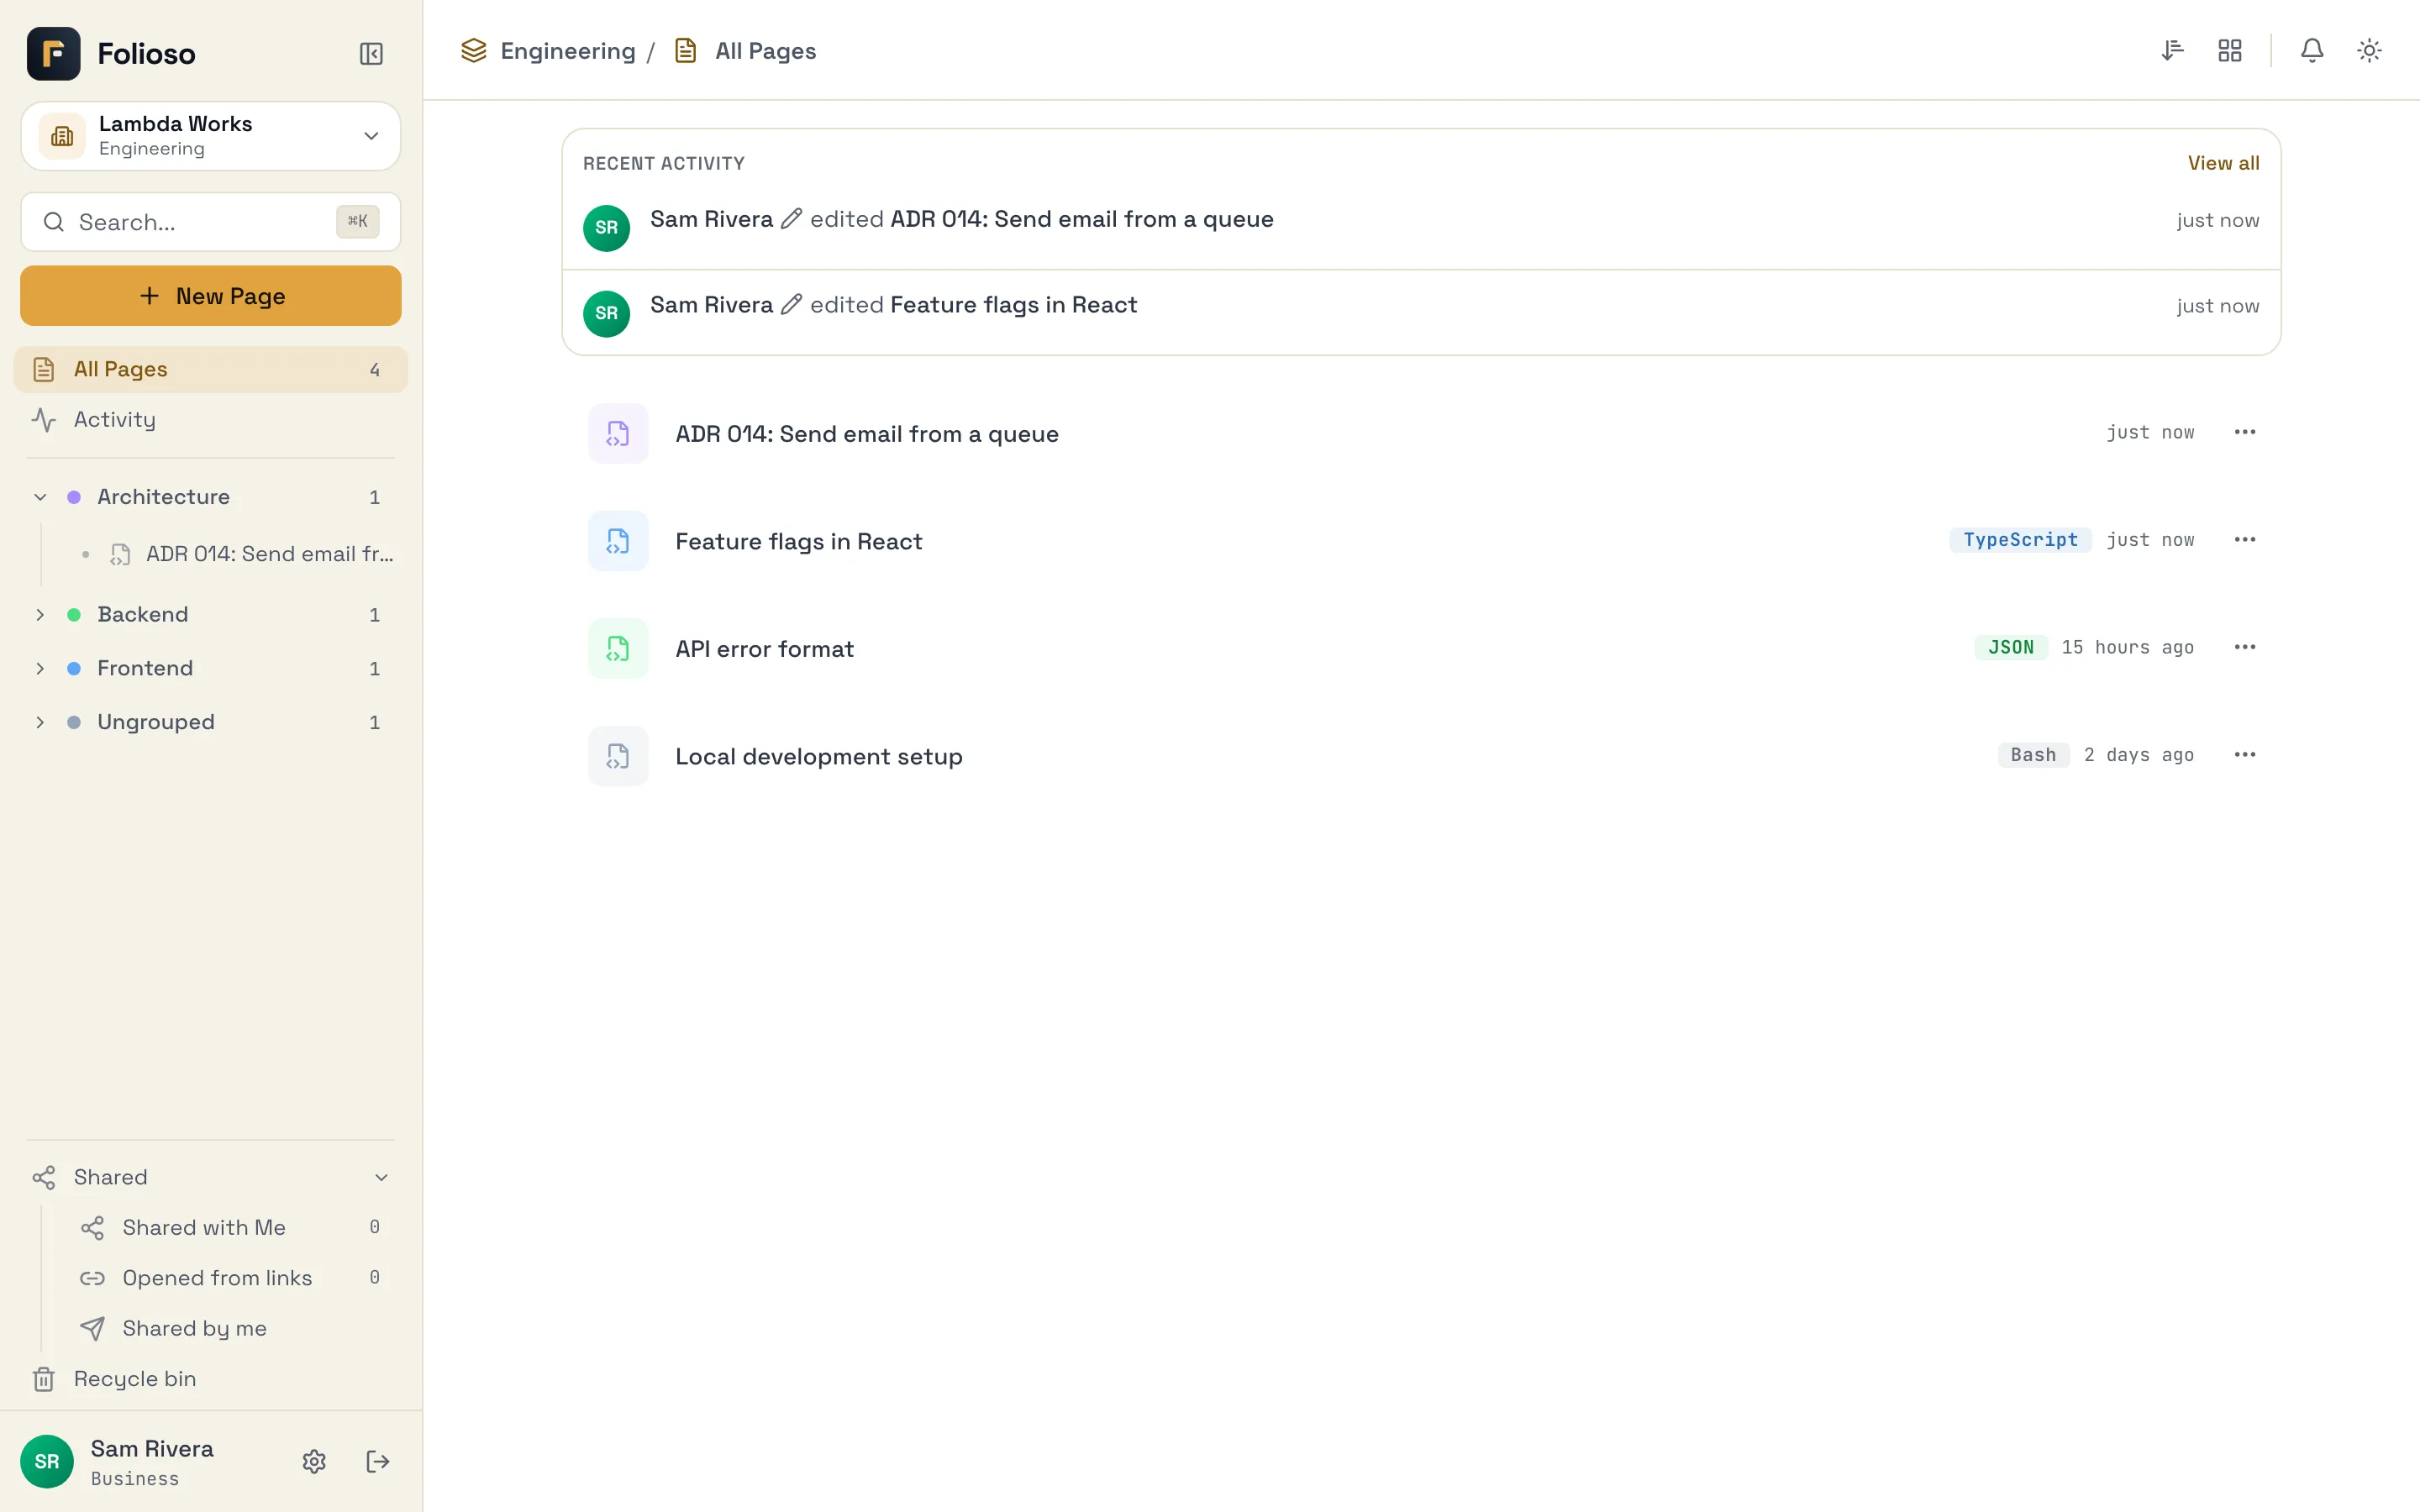
Task: Expand the Ungrouped group
Action: (x=40, y=722)
